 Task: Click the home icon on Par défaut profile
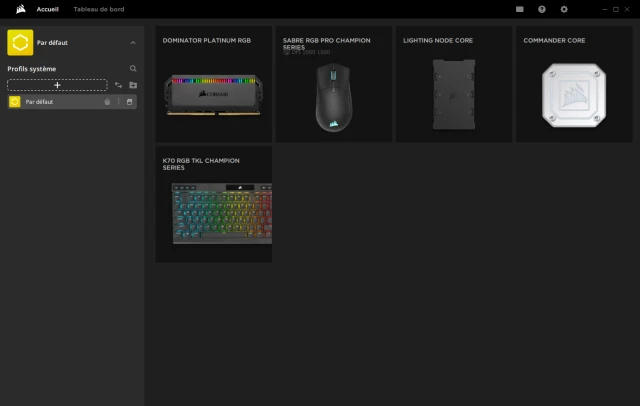pos(107,102)
